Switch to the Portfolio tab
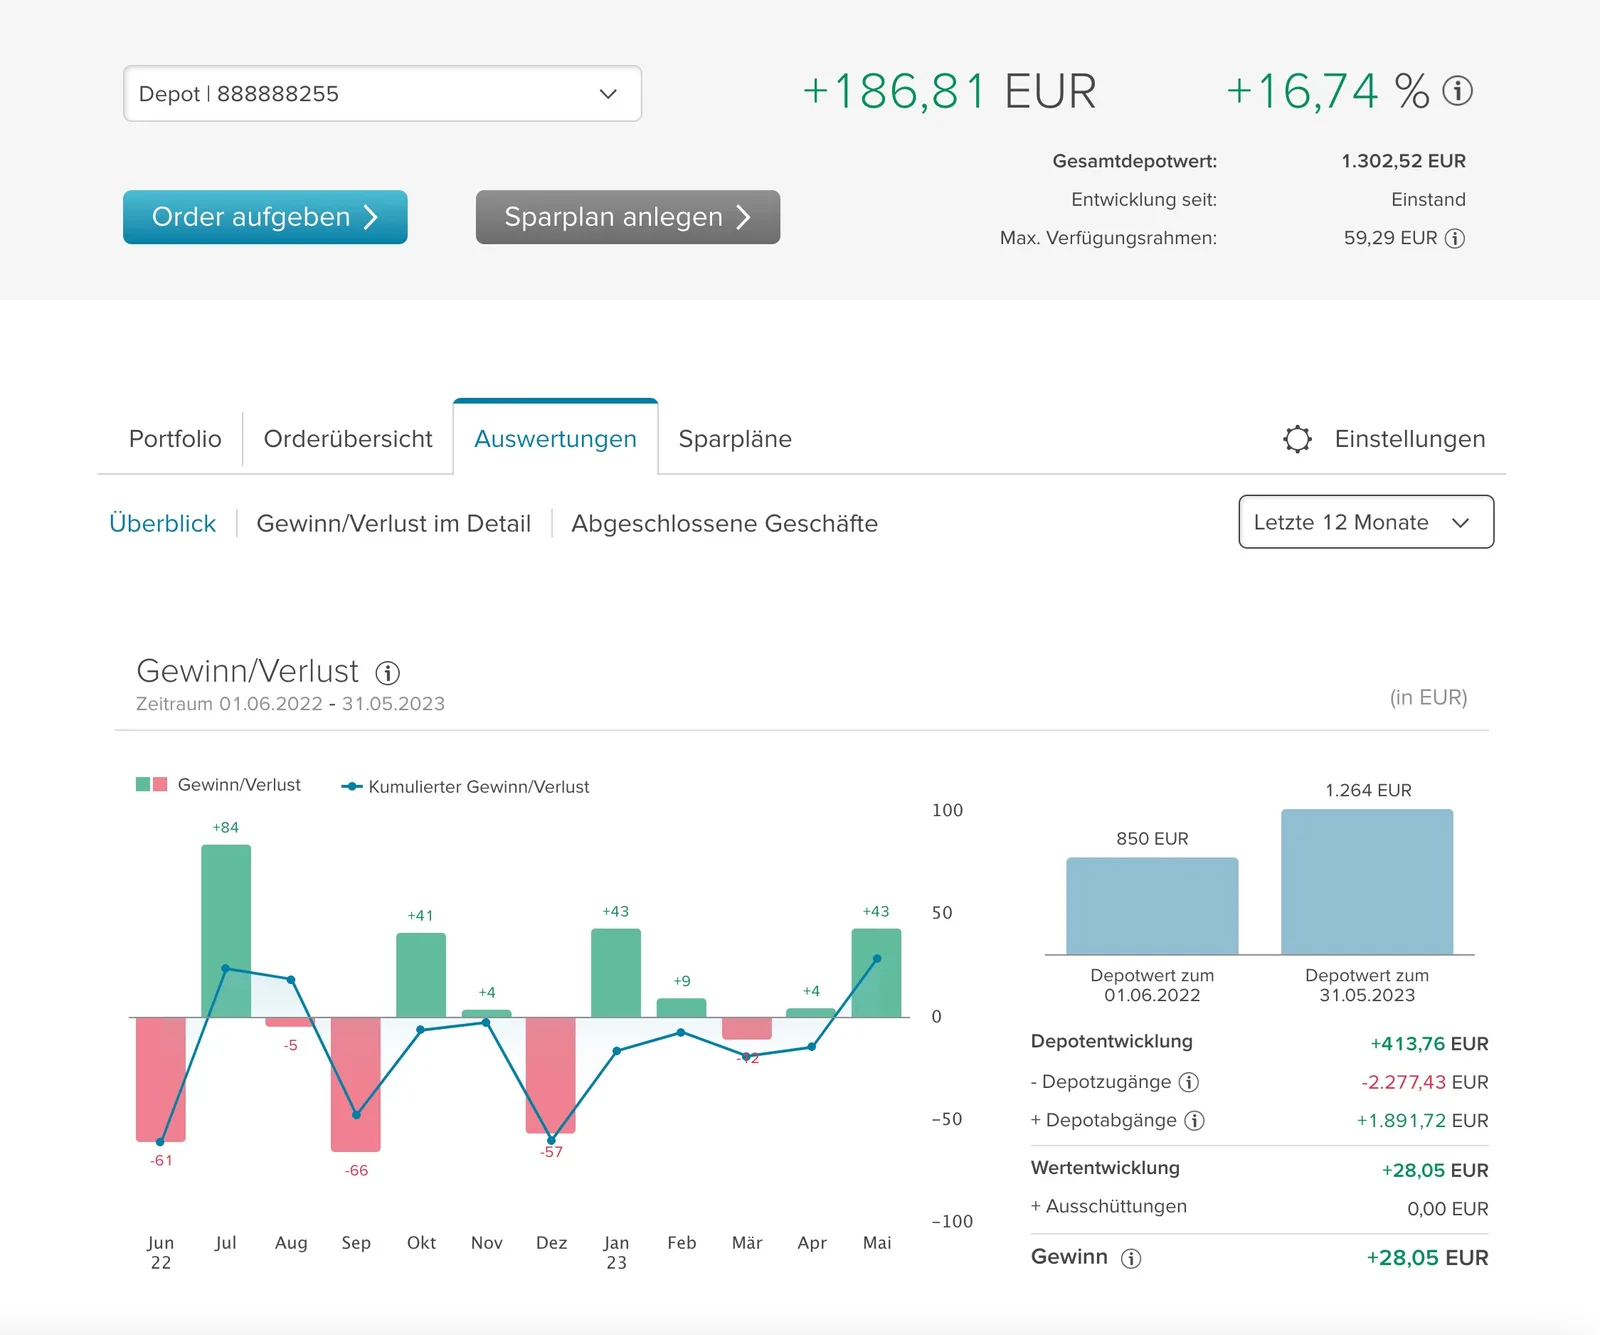The height and width of the screenshot is (1335, 1600). 175,439
